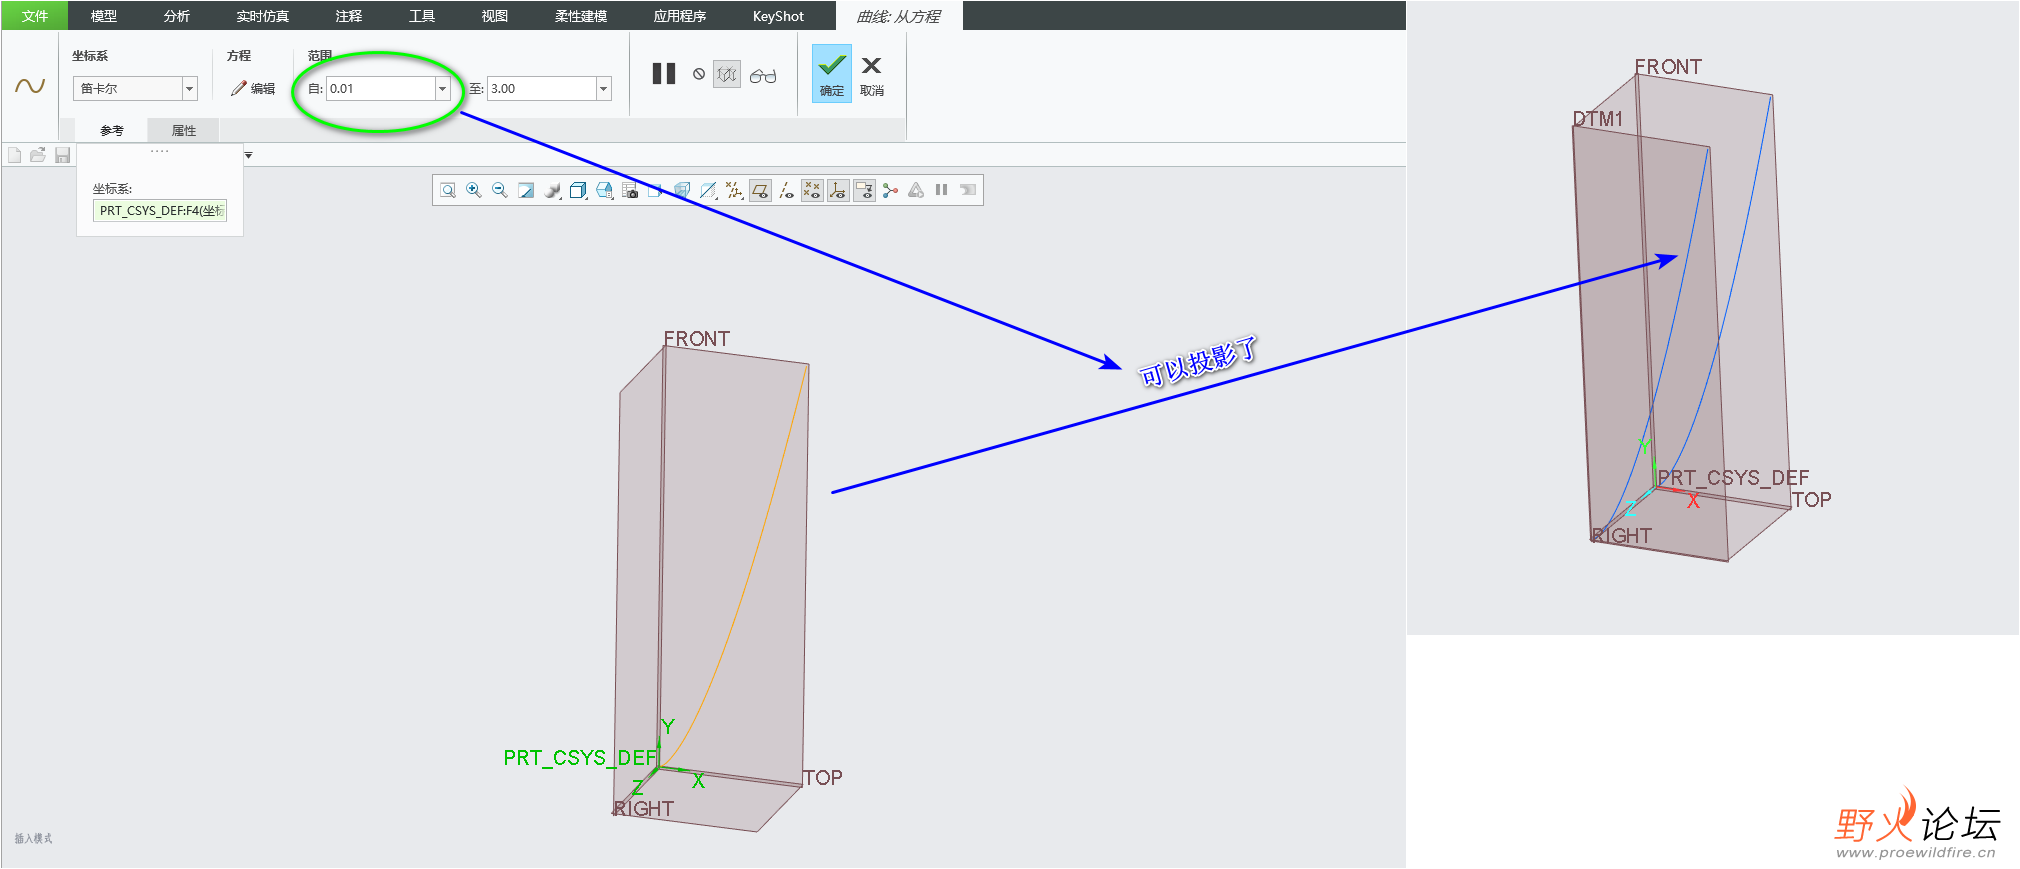
Task: Open the 参考 panel tab
Action: click(x=112, y=130)
